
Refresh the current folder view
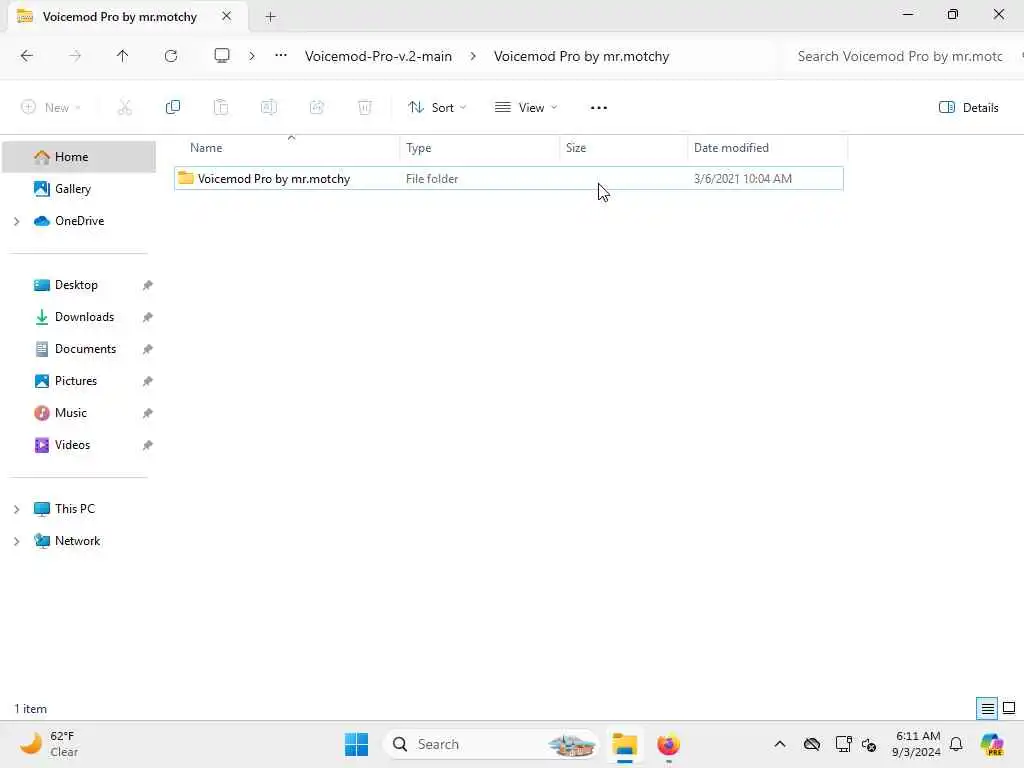pyautogui.click(x=171, y=56)
